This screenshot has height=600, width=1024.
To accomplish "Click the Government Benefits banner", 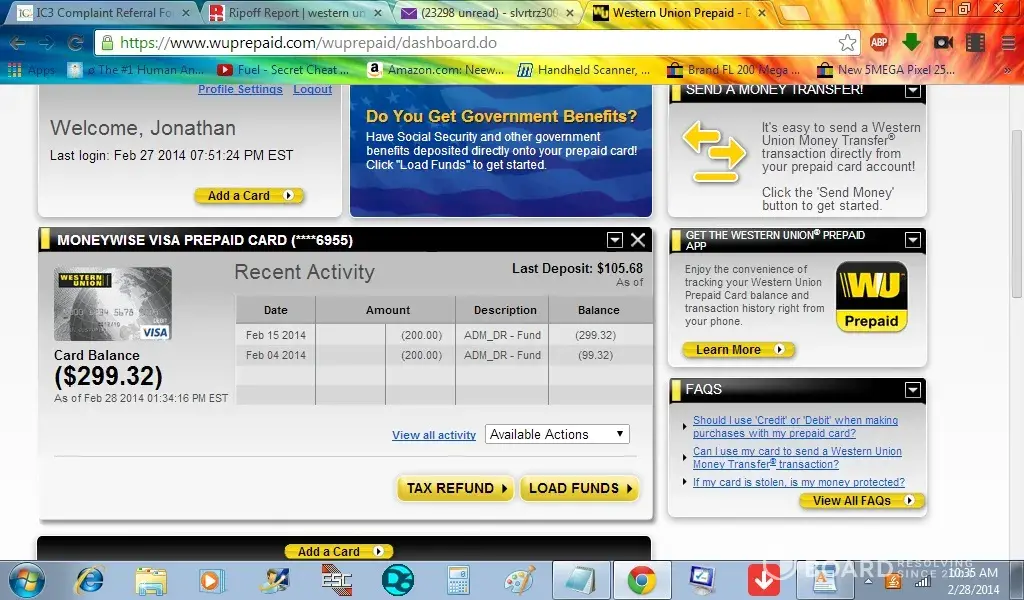I will coord(501,151).
